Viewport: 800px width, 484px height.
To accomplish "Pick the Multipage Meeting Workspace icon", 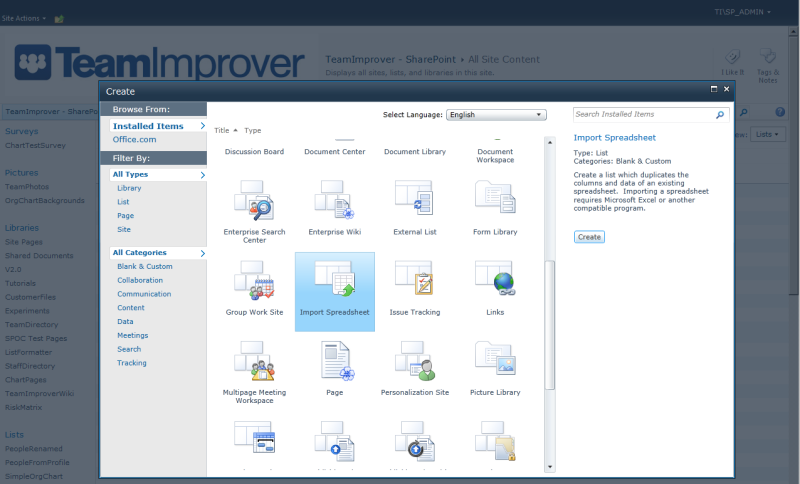I will click(x=254, y=360).
